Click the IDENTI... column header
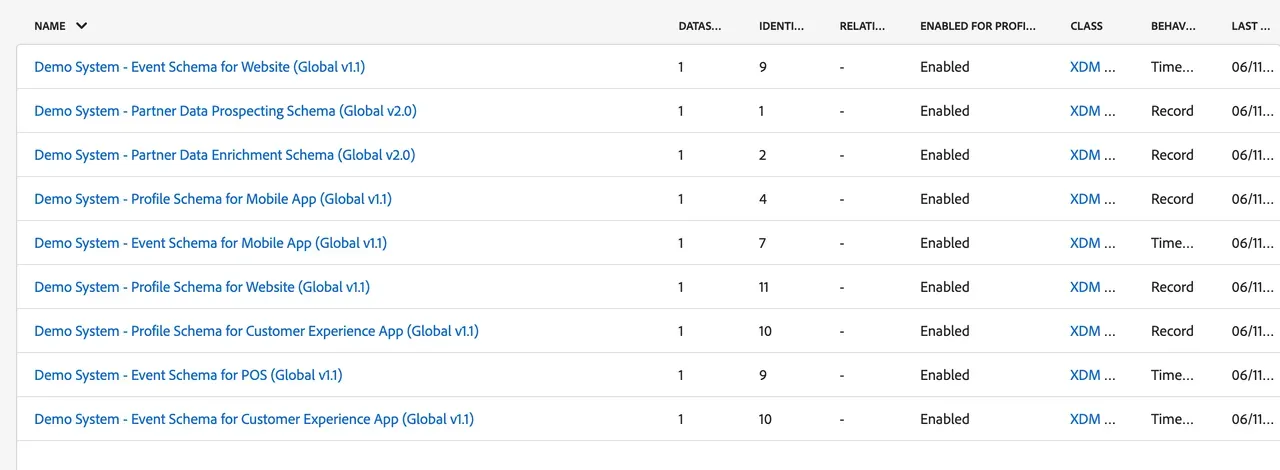 pos(779,26)
